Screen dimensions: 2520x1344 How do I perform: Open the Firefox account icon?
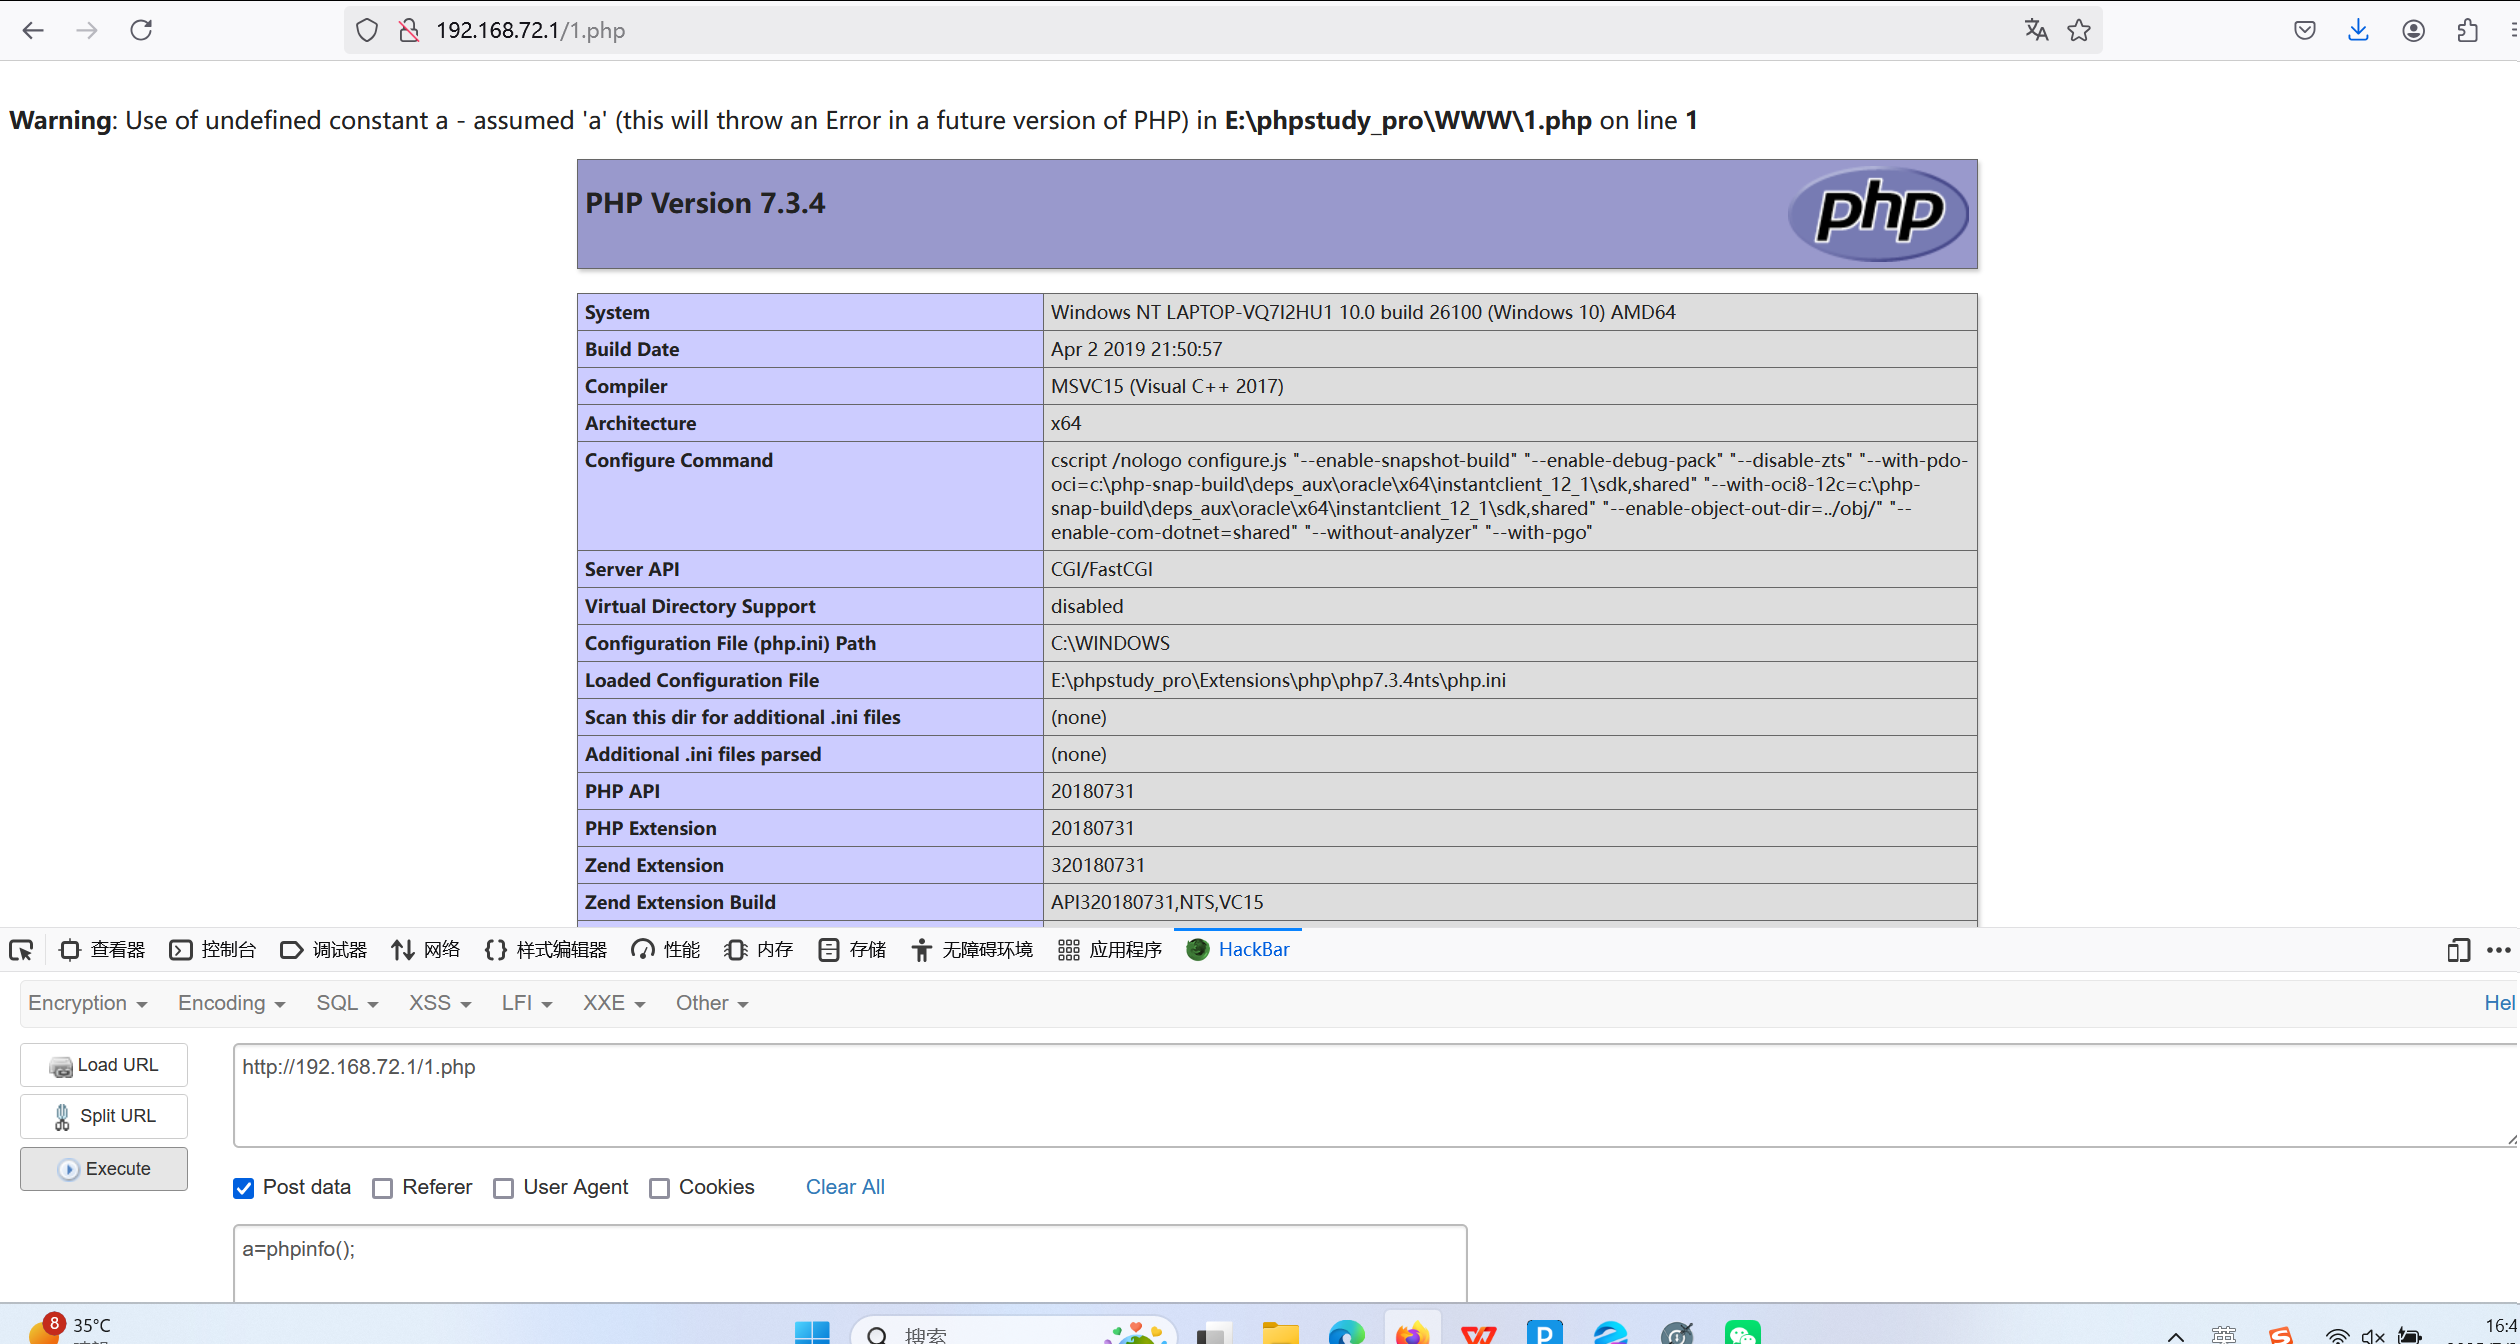pyautogui.click(x=2413, y=30)
